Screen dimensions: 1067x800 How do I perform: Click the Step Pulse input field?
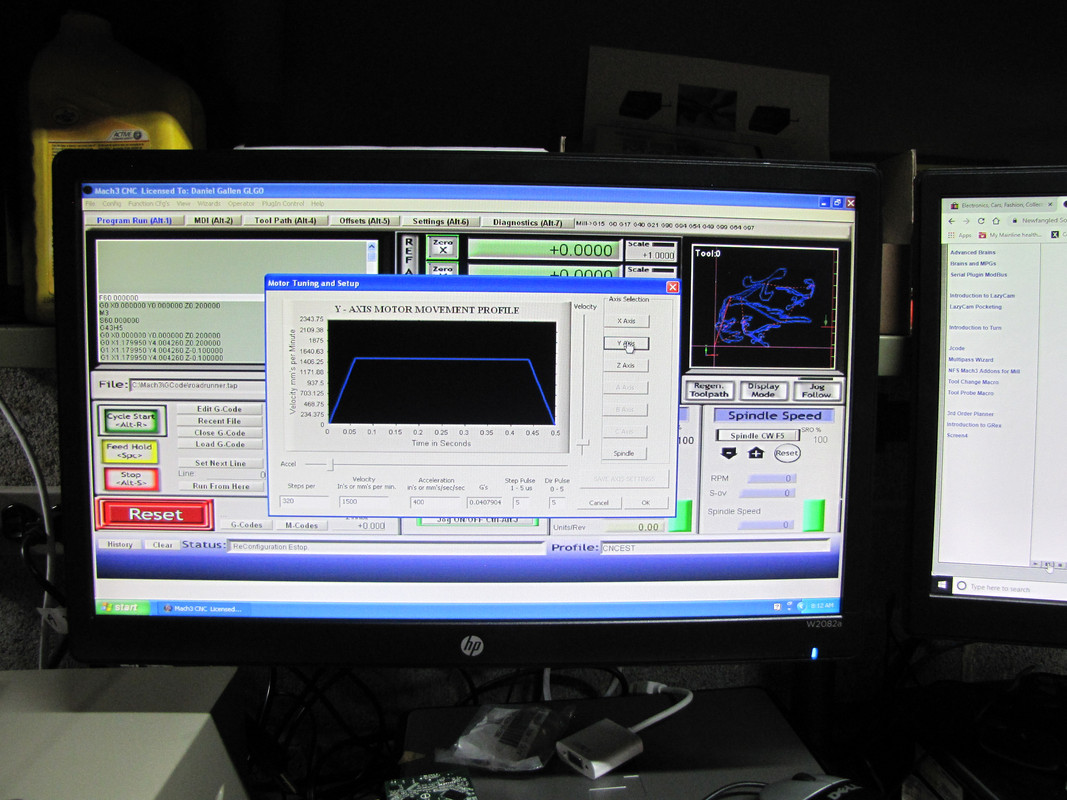tap(521, 502)
